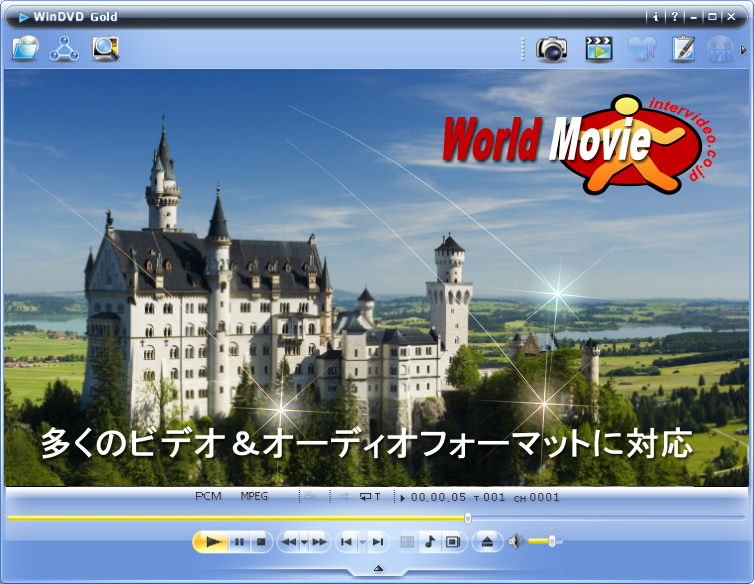Jump to the previous chapter

pos(346,542)
